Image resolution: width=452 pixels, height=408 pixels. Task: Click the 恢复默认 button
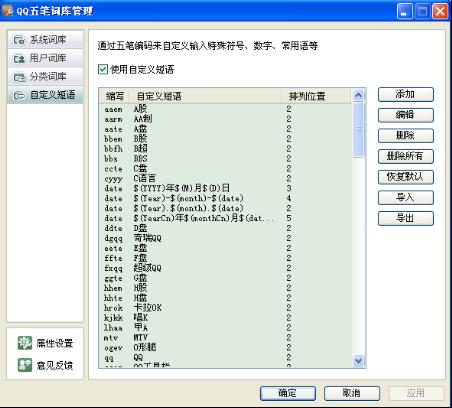[x=406, y=177]
